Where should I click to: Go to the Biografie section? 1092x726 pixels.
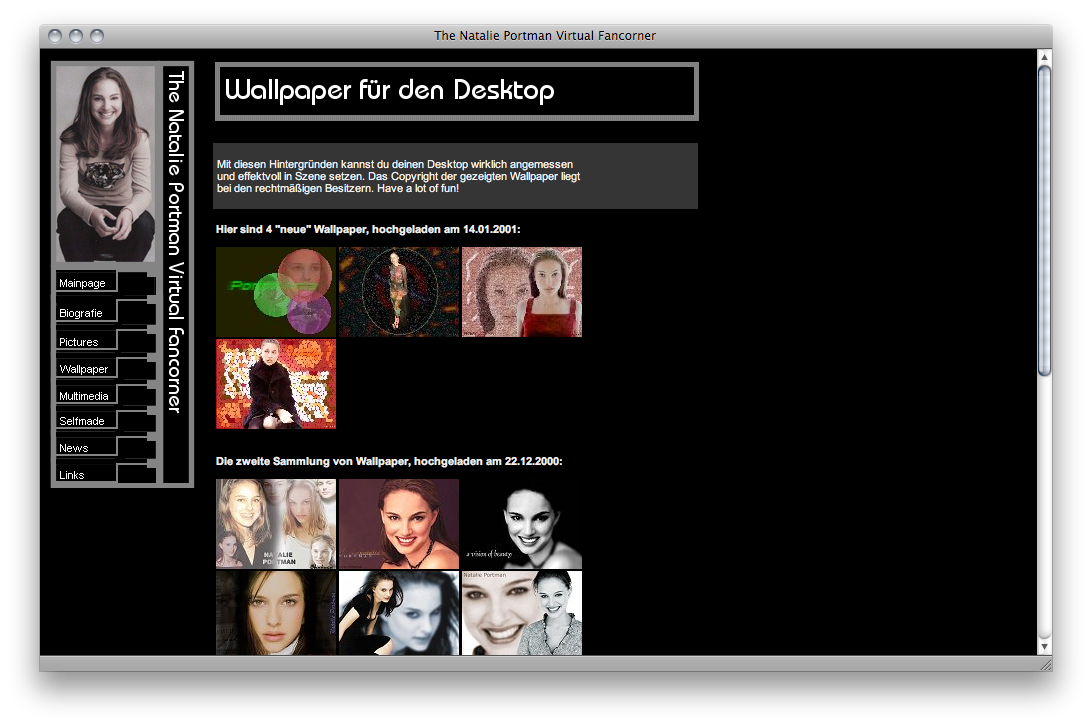[x=82, y=313]
